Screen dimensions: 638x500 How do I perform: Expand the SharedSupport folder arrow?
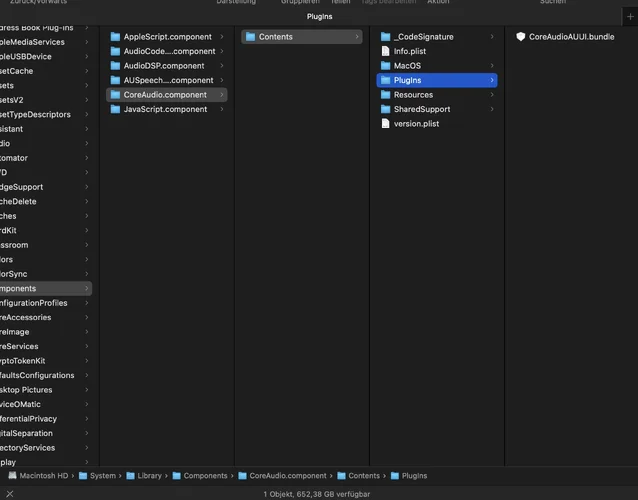point(492,109)
